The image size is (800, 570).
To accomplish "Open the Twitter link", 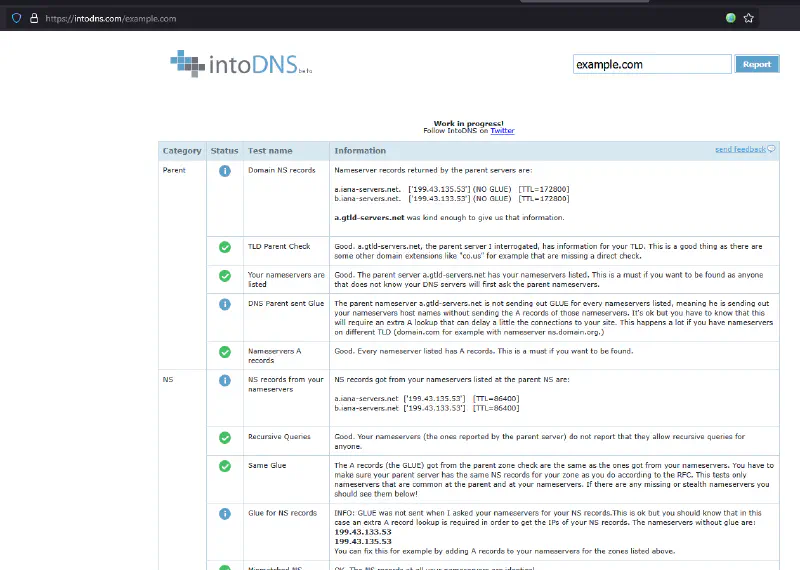I will pos(502,131).
